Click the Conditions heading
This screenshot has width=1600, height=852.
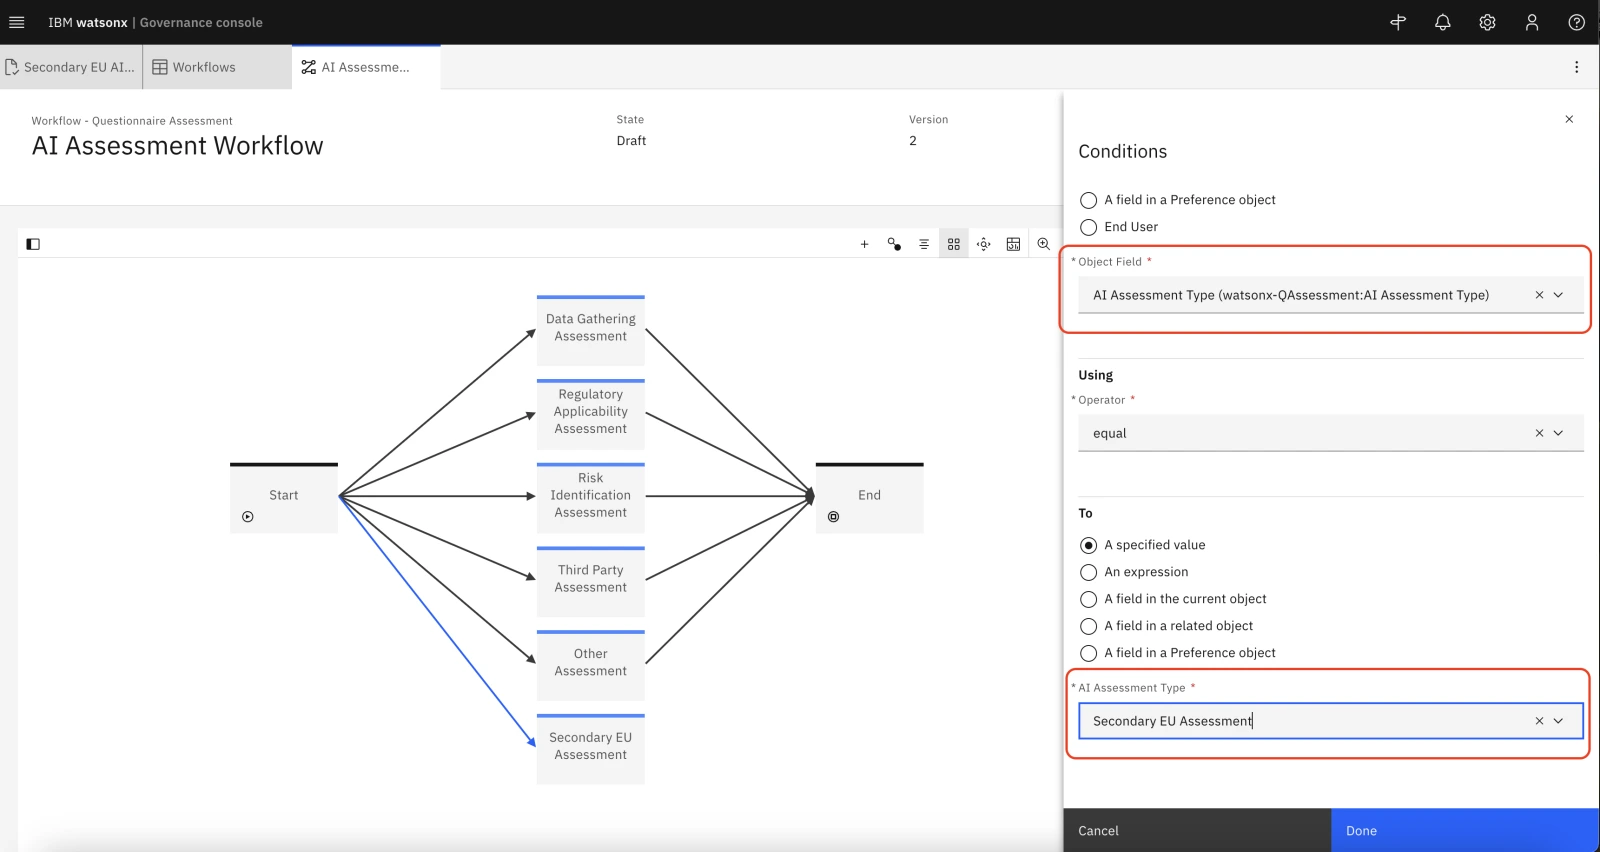(1122, 152)
